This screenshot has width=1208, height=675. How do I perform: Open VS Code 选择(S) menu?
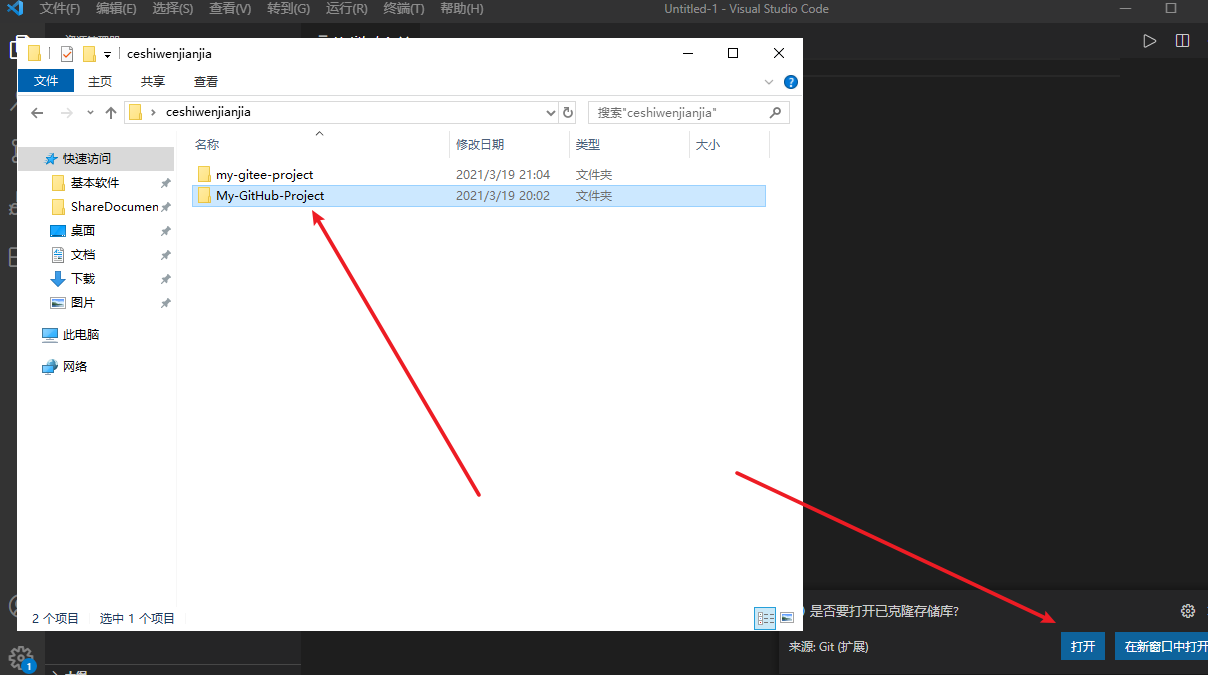[173, 9]
